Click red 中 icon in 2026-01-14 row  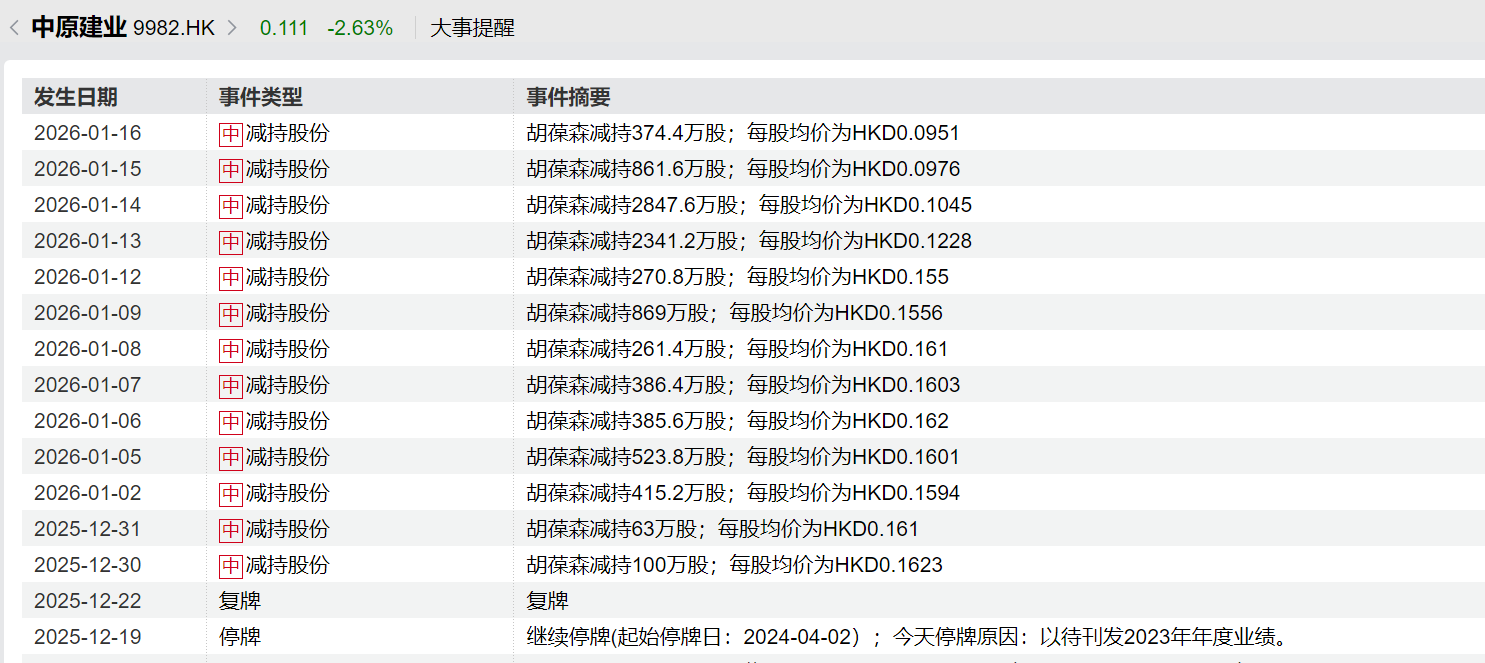pyautogui.click(x=231, y=205)
